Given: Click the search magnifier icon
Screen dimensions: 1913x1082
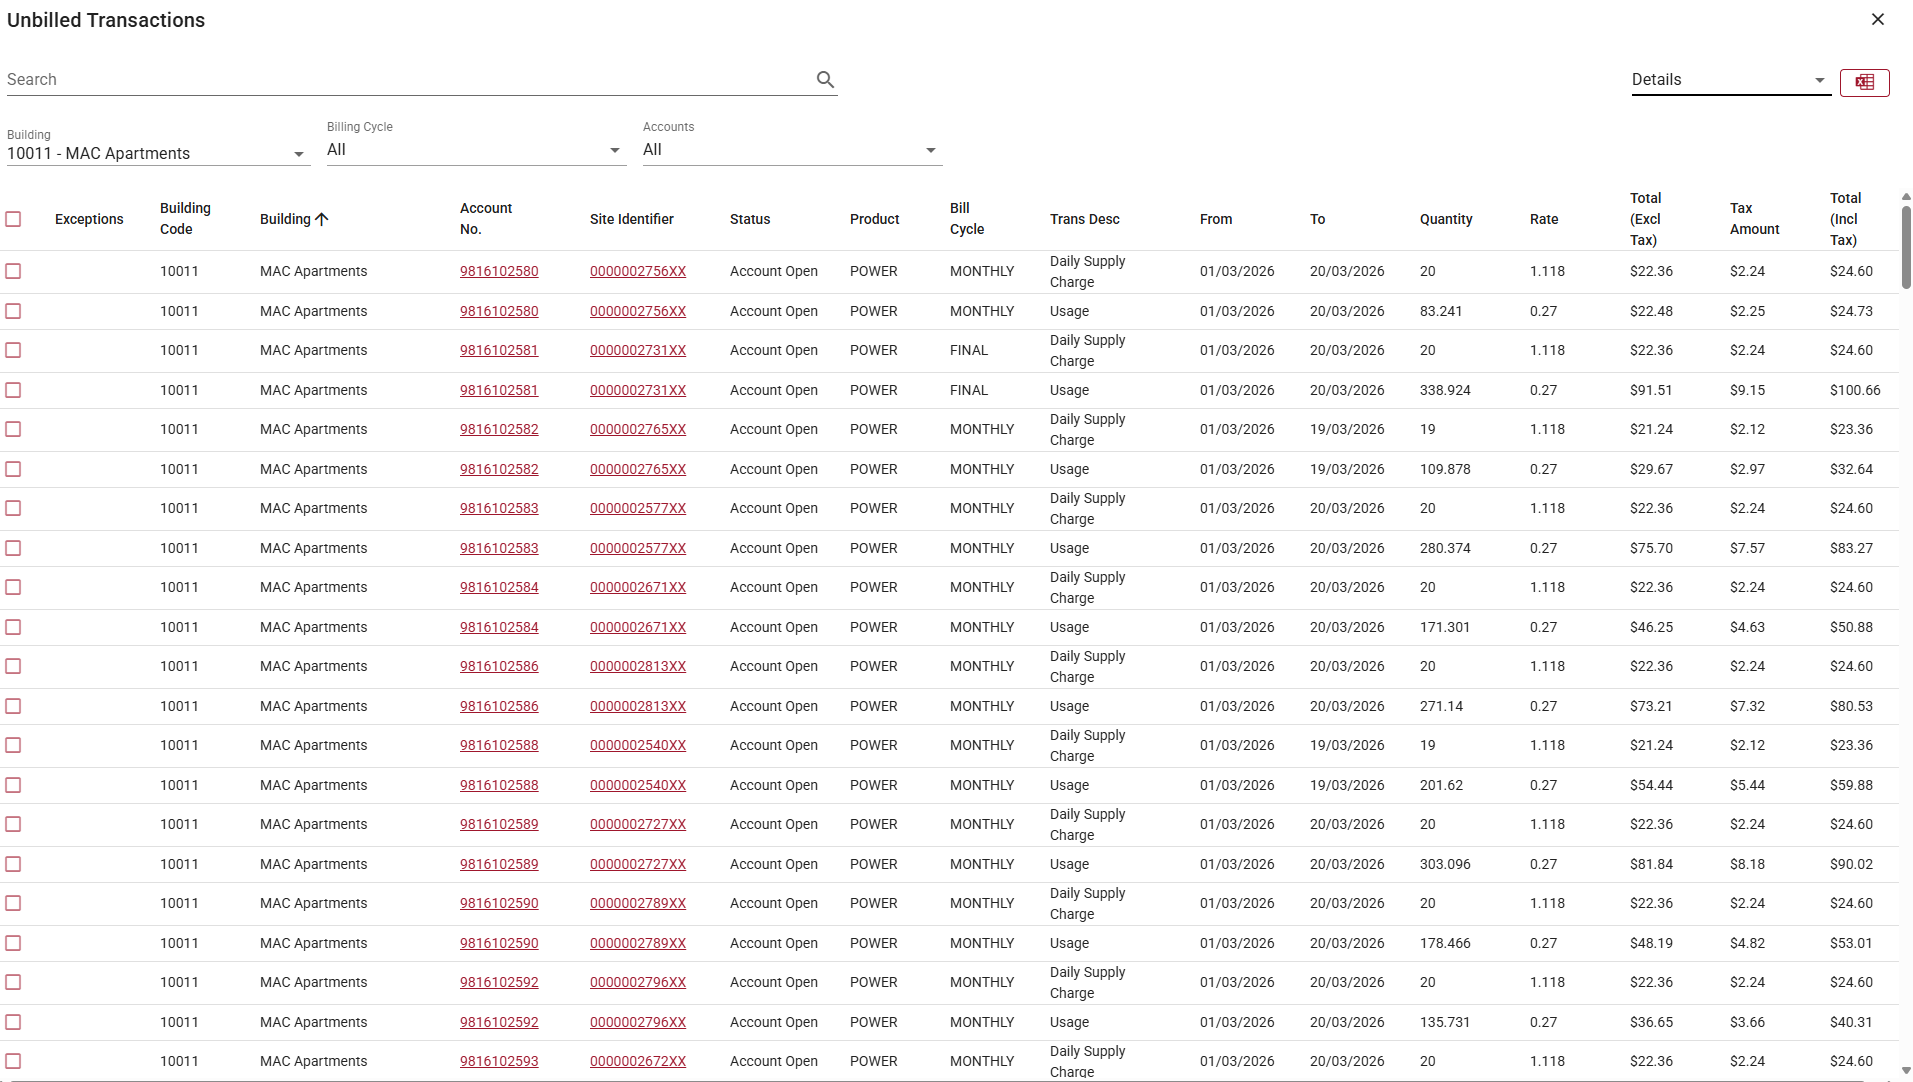Looking at the screenshot, I should [x=825, y=80].
